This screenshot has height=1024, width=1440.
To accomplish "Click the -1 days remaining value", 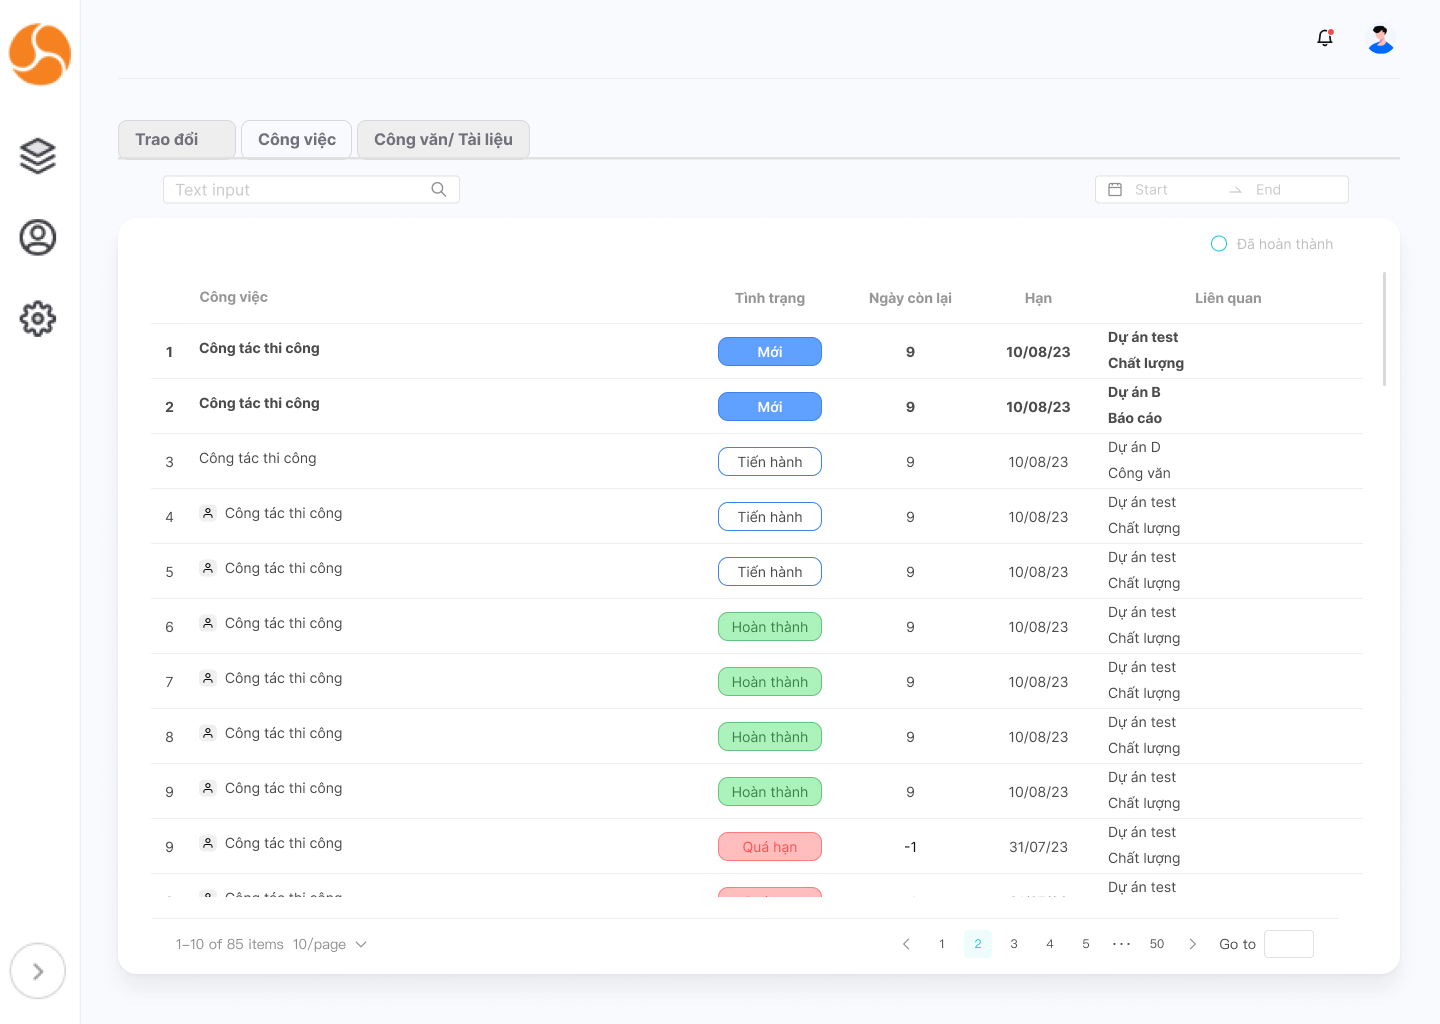I will (x=910, y=847).
